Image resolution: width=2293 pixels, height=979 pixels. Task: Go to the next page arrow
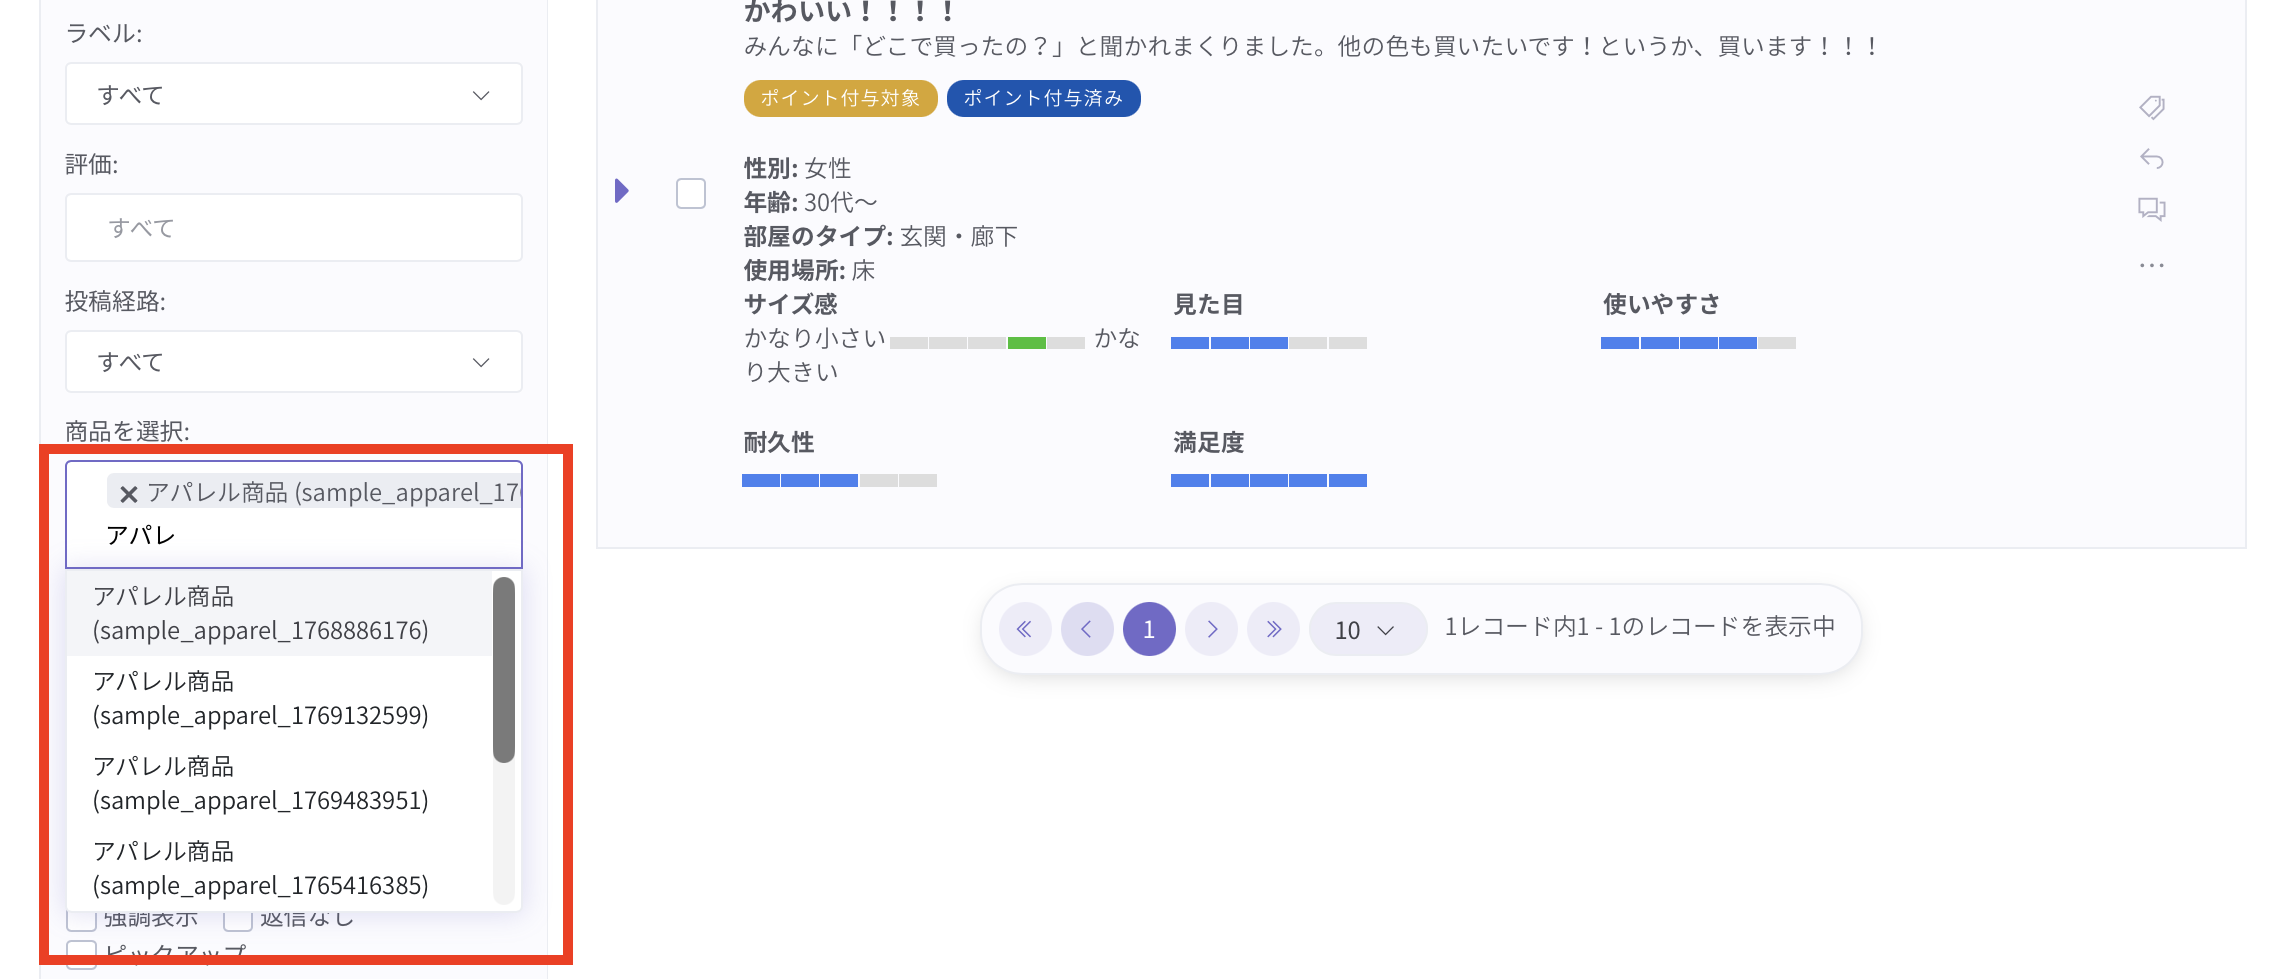coord(1212,629)
